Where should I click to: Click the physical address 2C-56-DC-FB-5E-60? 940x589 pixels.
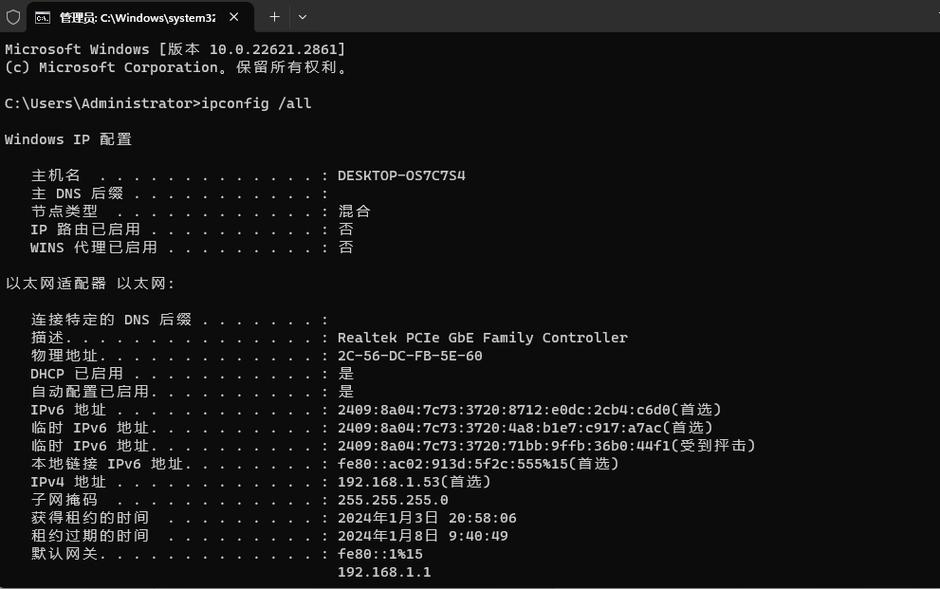point(409,356)
